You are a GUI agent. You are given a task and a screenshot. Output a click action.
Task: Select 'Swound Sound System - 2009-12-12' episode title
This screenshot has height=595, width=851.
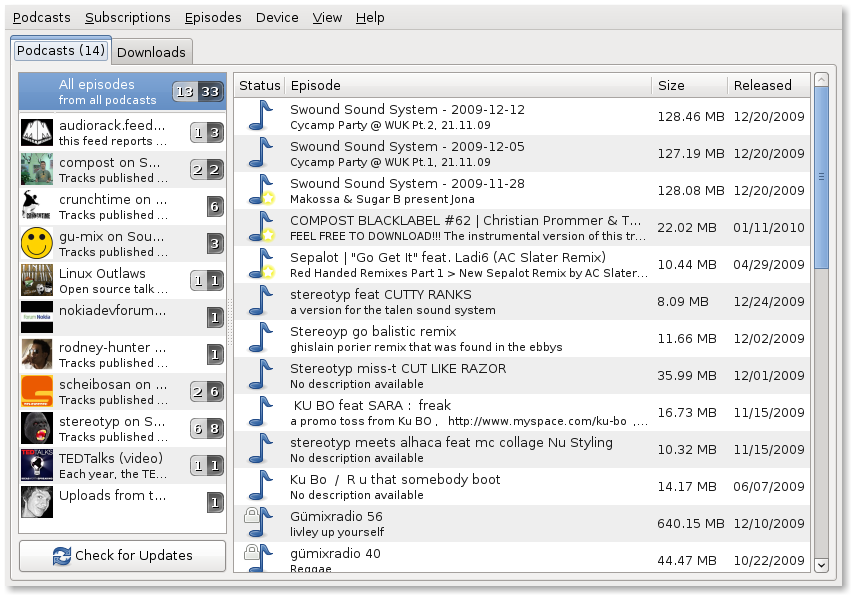[x=407, y=109]
